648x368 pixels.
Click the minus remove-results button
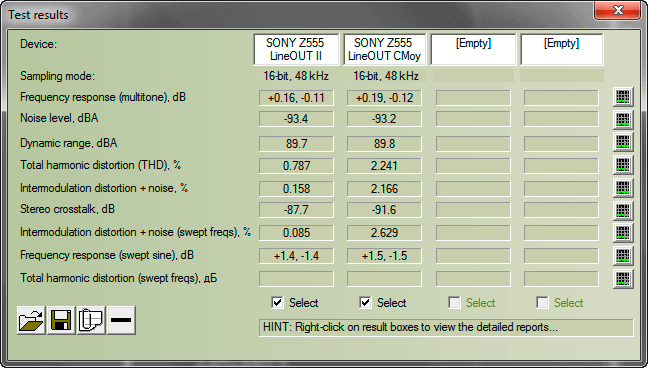click(121, 320)
